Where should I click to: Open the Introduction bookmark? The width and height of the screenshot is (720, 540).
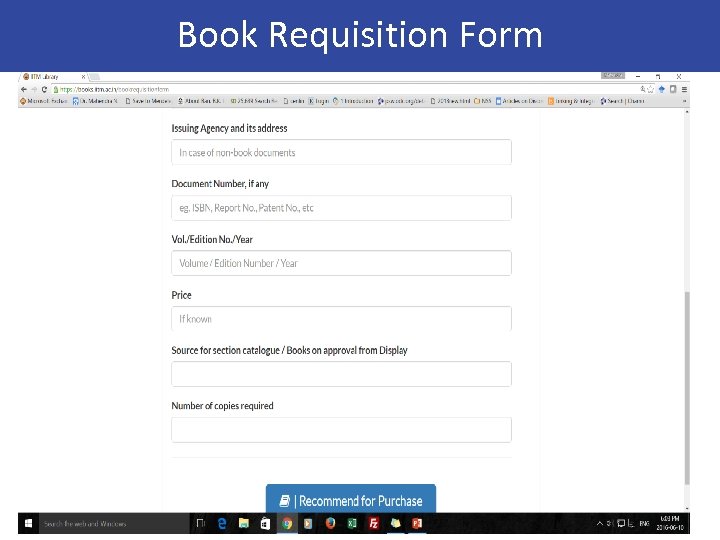(x=353, y=101)
